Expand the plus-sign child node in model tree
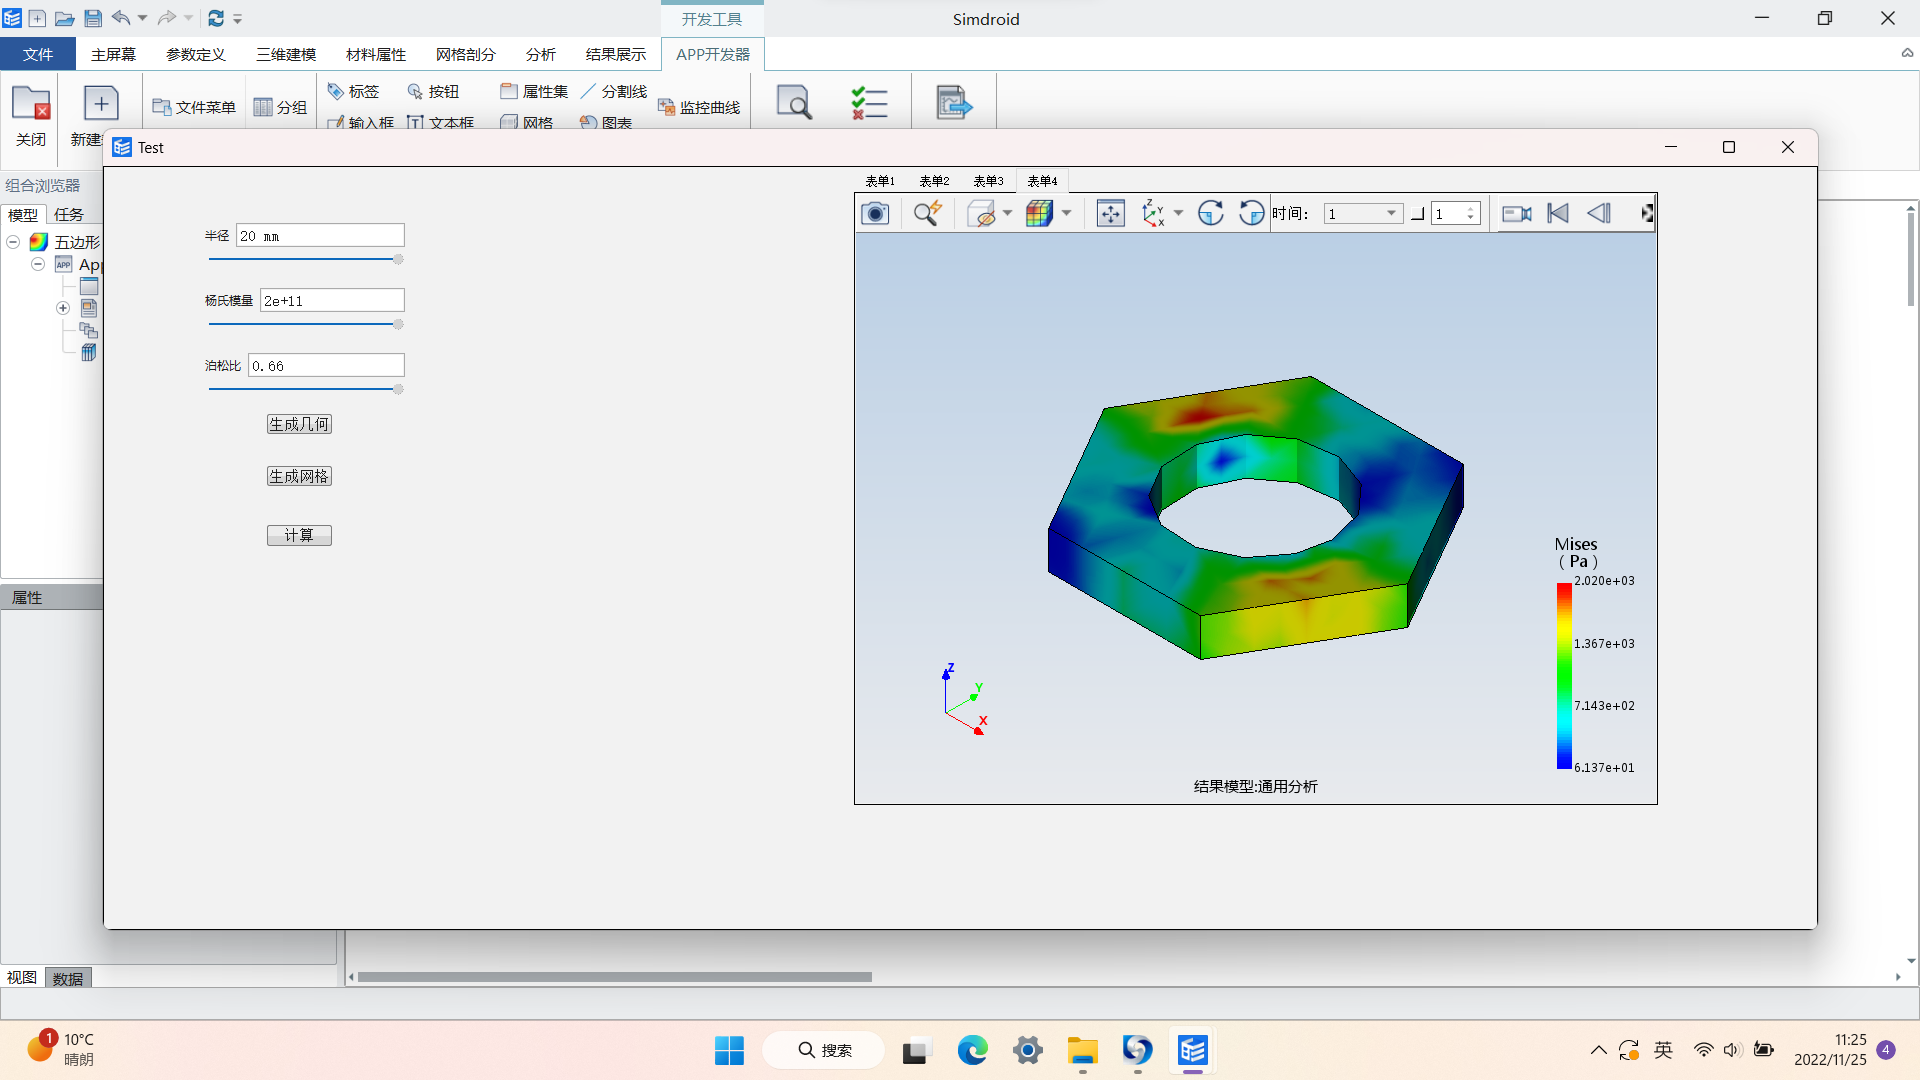The height and width of the screenshot is (1080, 1920). point(63,308)
